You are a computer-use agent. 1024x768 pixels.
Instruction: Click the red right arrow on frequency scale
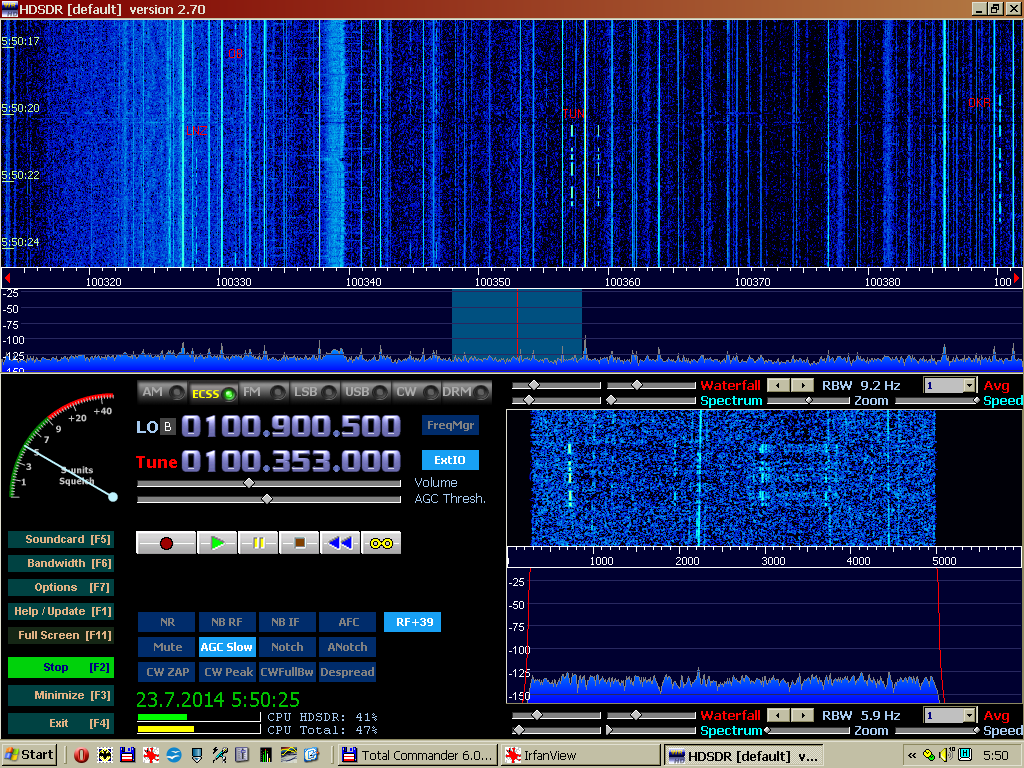click(x=1016, y=279)
